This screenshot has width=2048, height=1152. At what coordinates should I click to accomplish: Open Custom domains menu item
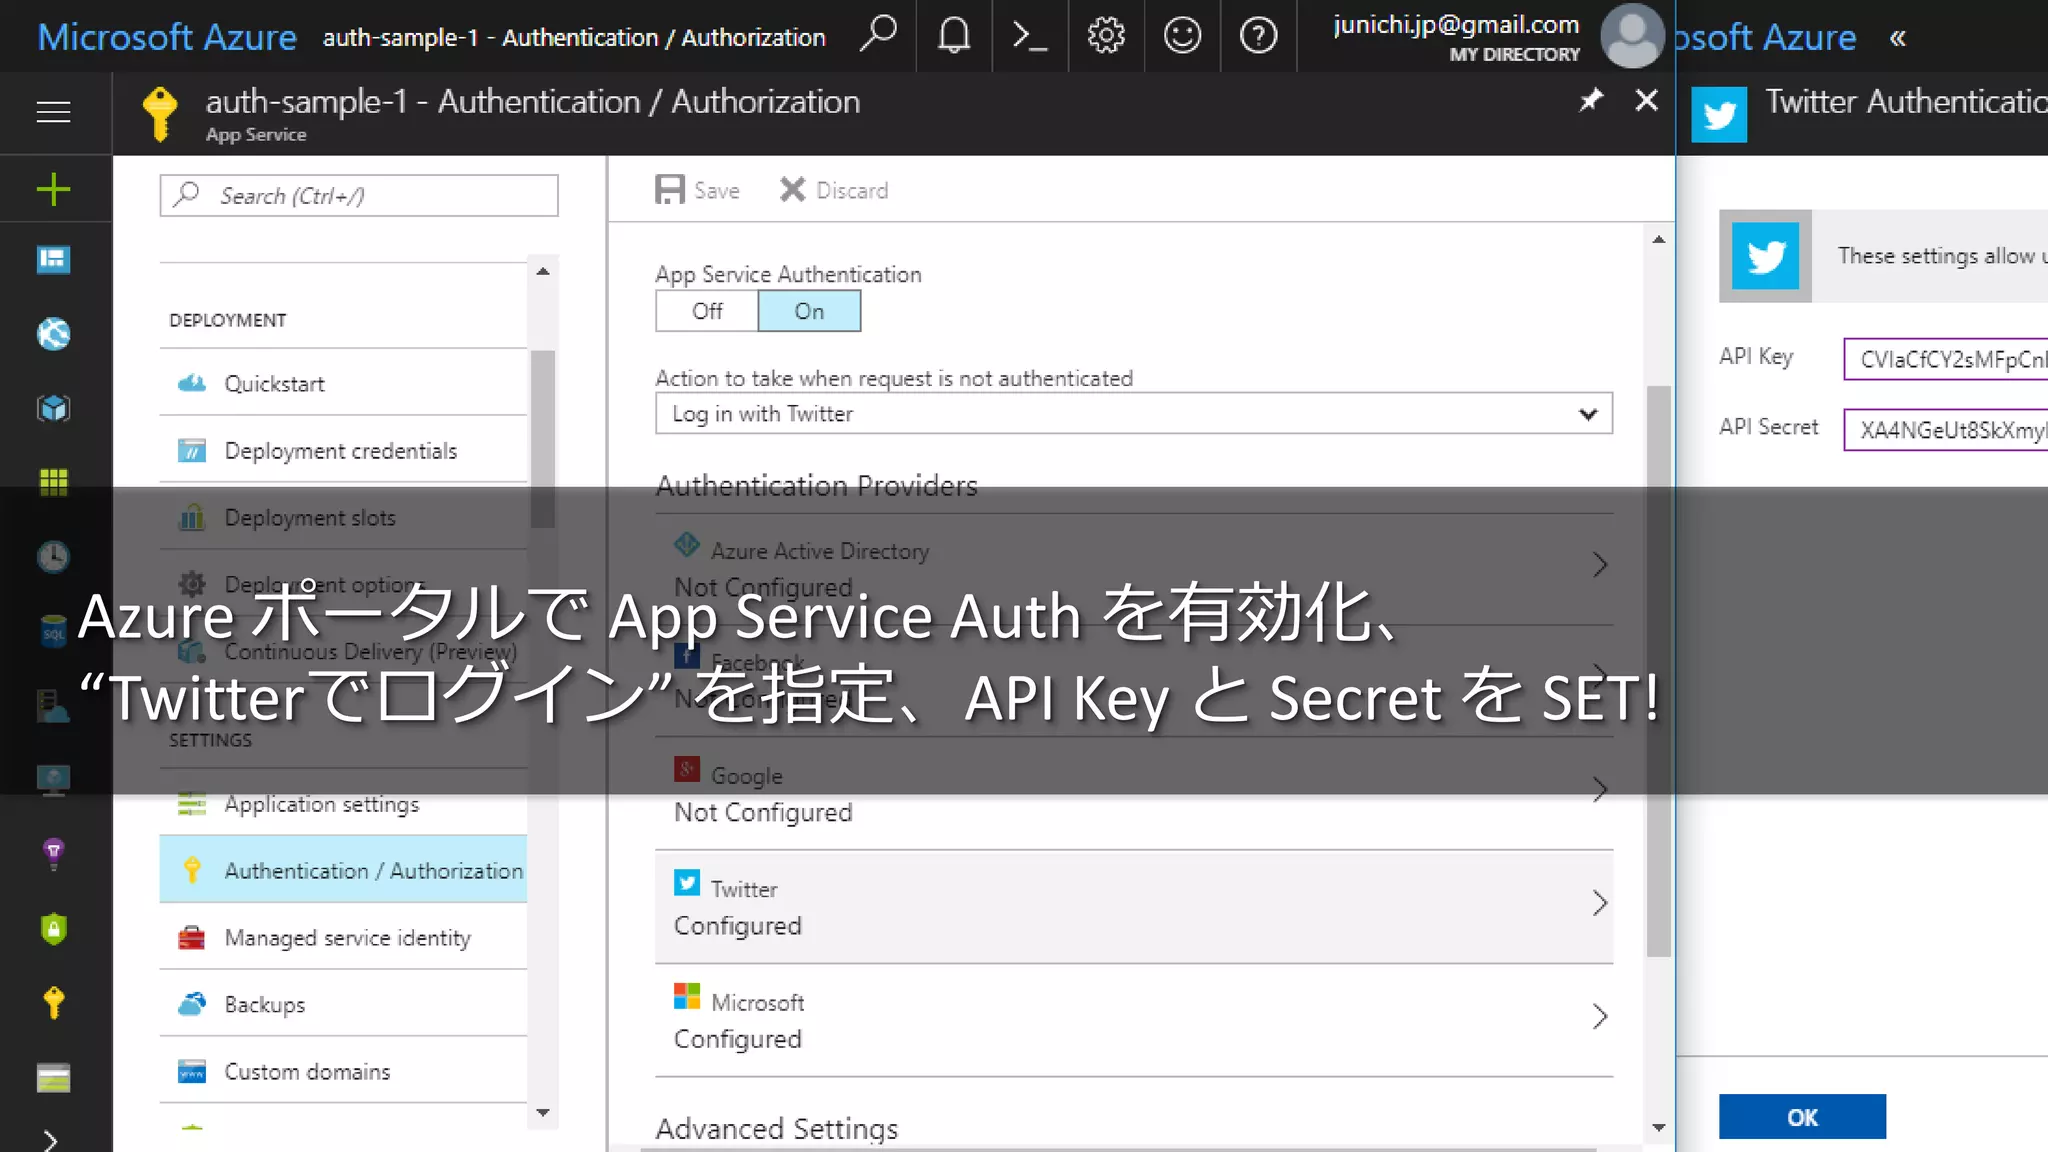(343, 1071)
